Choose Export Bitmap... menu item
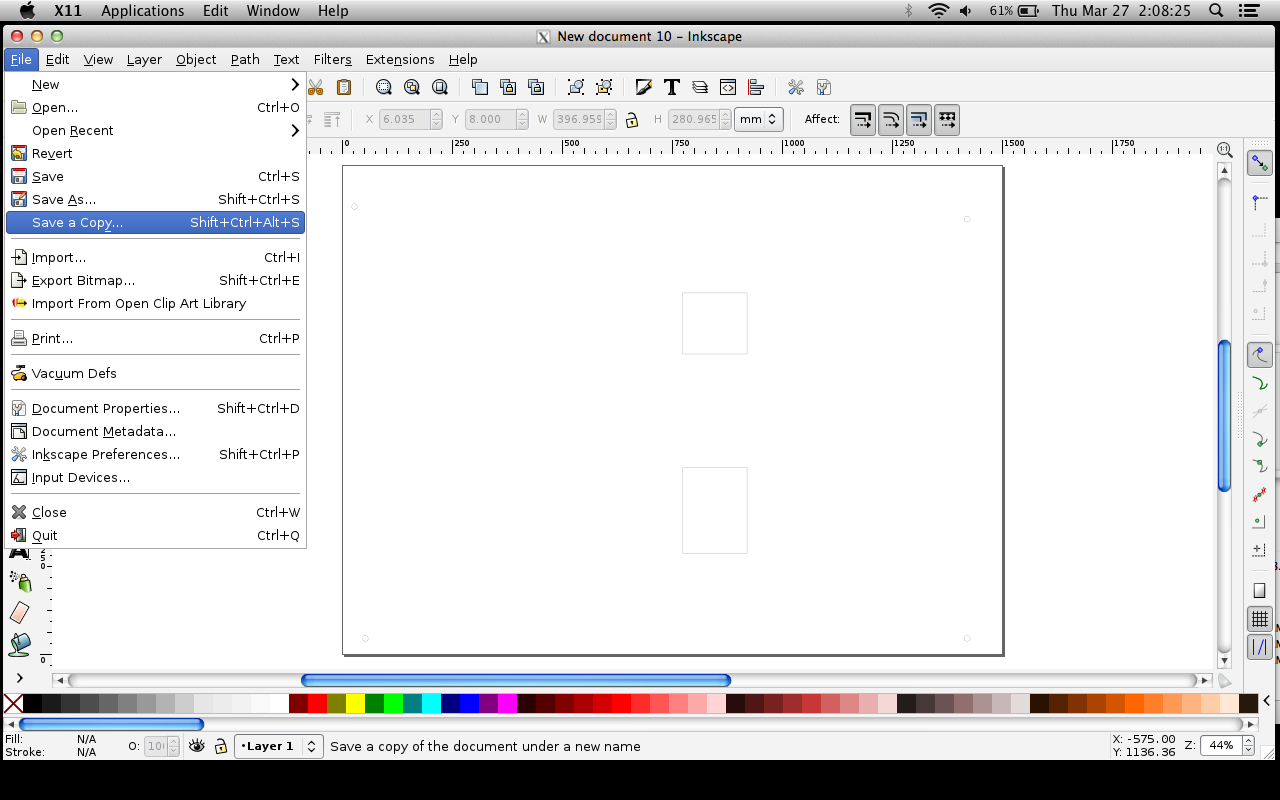This screenshot has width=1280, height=800. pyautogui.click(x=155, y=280)
